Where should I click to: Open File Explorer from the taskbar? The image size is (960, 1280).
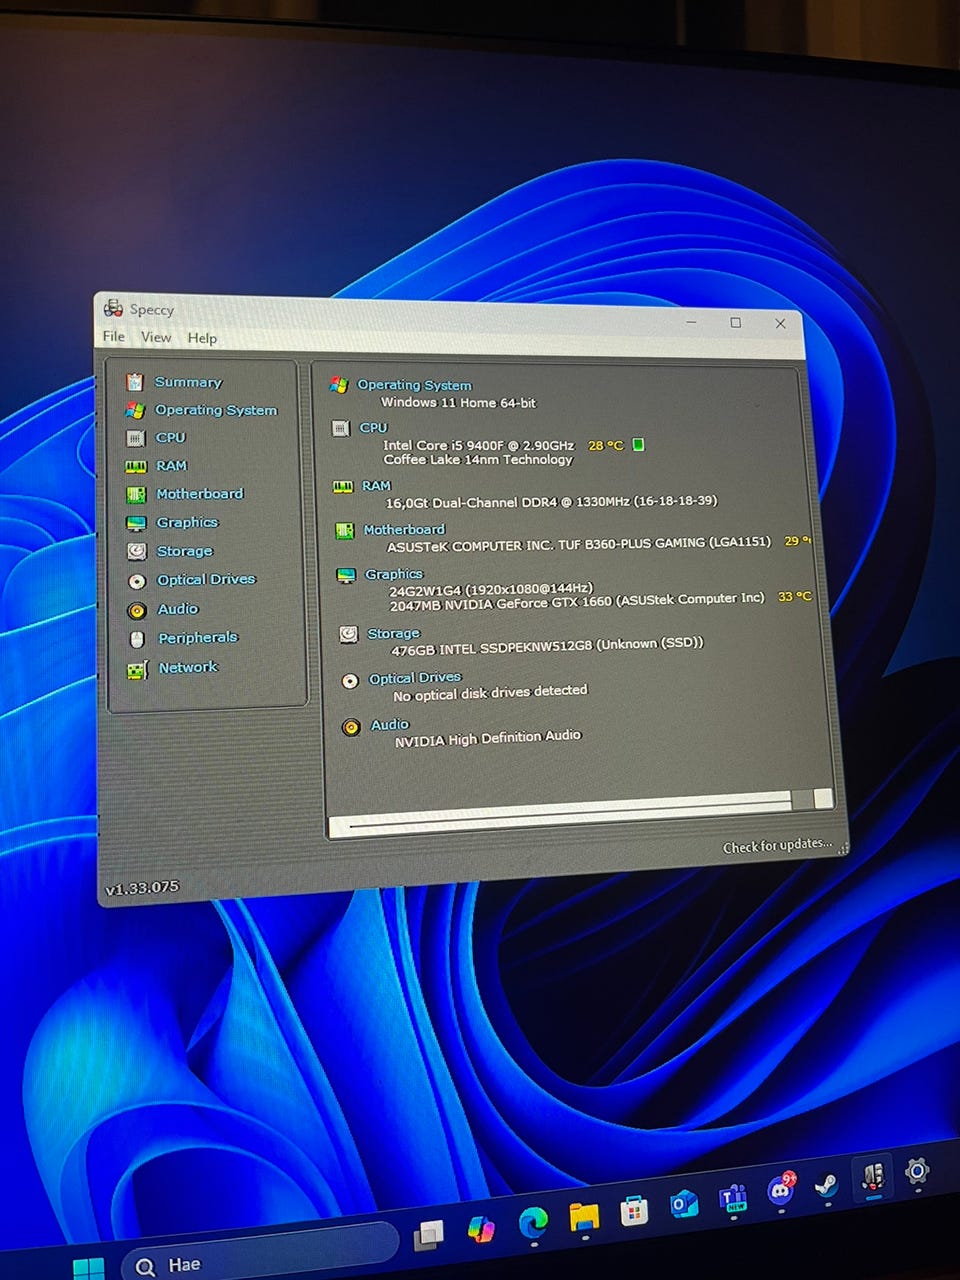pyautogui.click(x=584, y=1216)
